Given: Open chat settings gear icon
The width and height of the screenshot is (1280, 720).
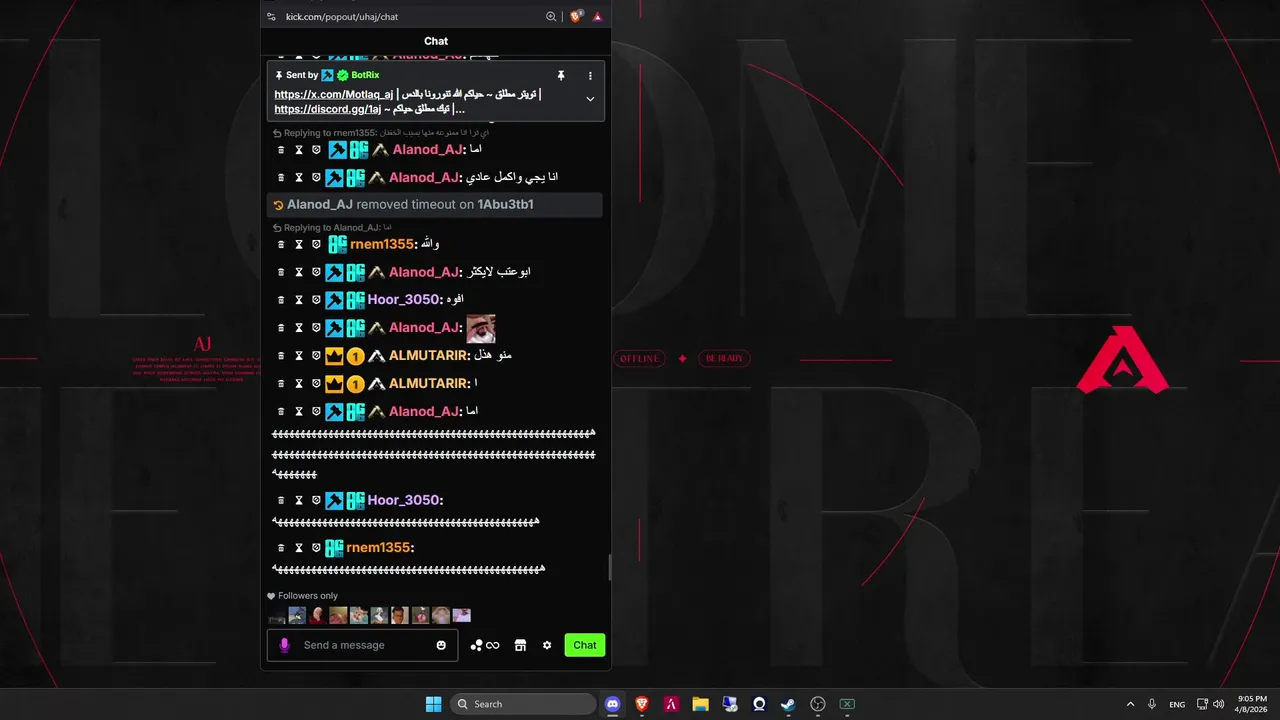Looking at the screenshot, I should (547, 645).
